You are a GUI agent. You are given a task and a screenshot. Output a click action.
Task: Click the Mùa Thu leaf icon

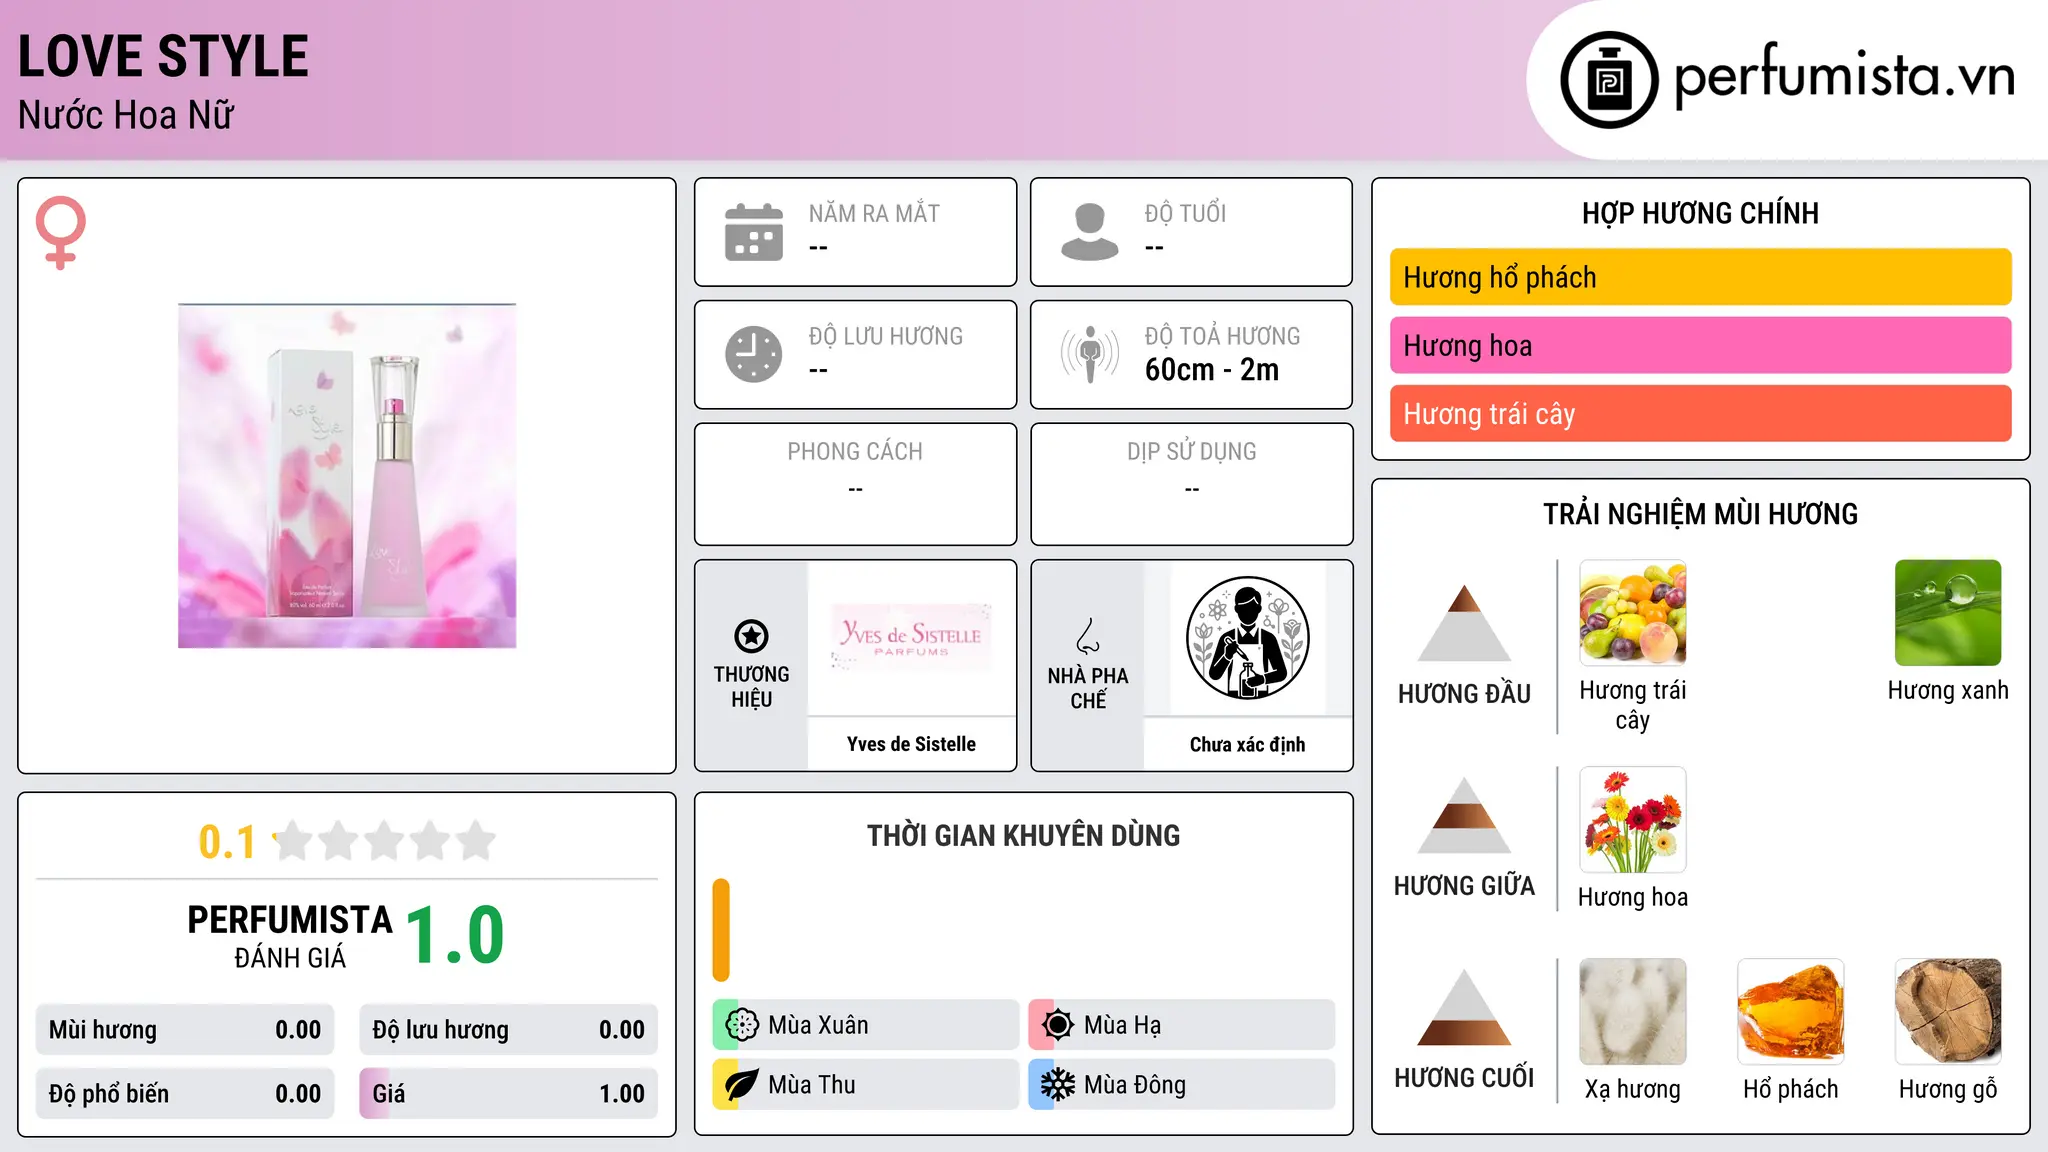(x=742, y=1085)
